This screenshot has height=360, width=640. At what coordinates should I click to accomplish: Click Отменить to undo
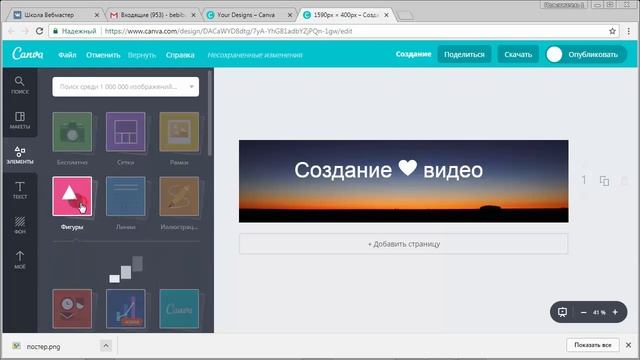click(x=103, y=55)
